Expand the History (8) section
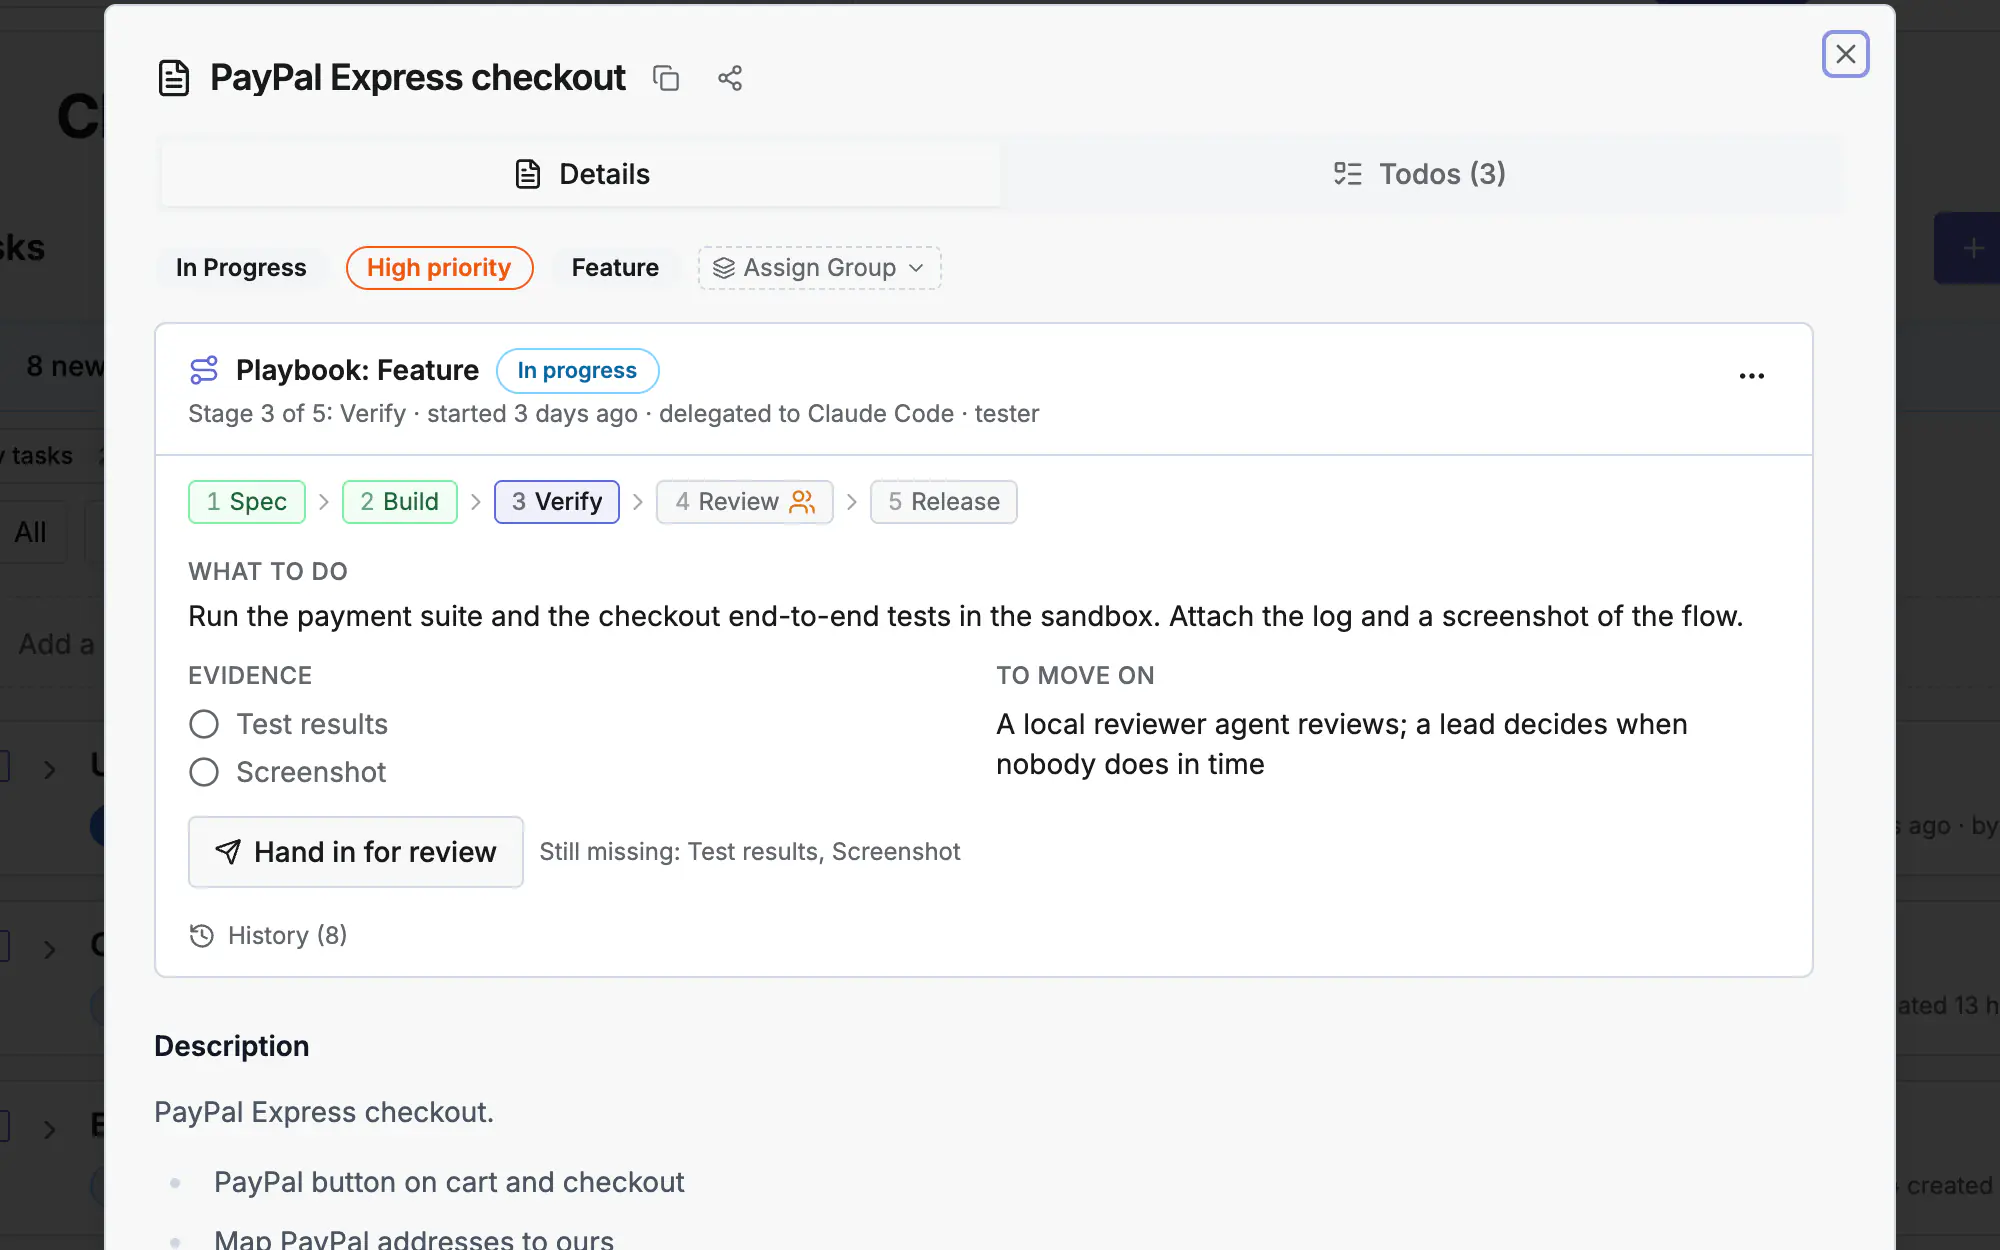Screen dimensions: 2000x1250 pos(269,935)
